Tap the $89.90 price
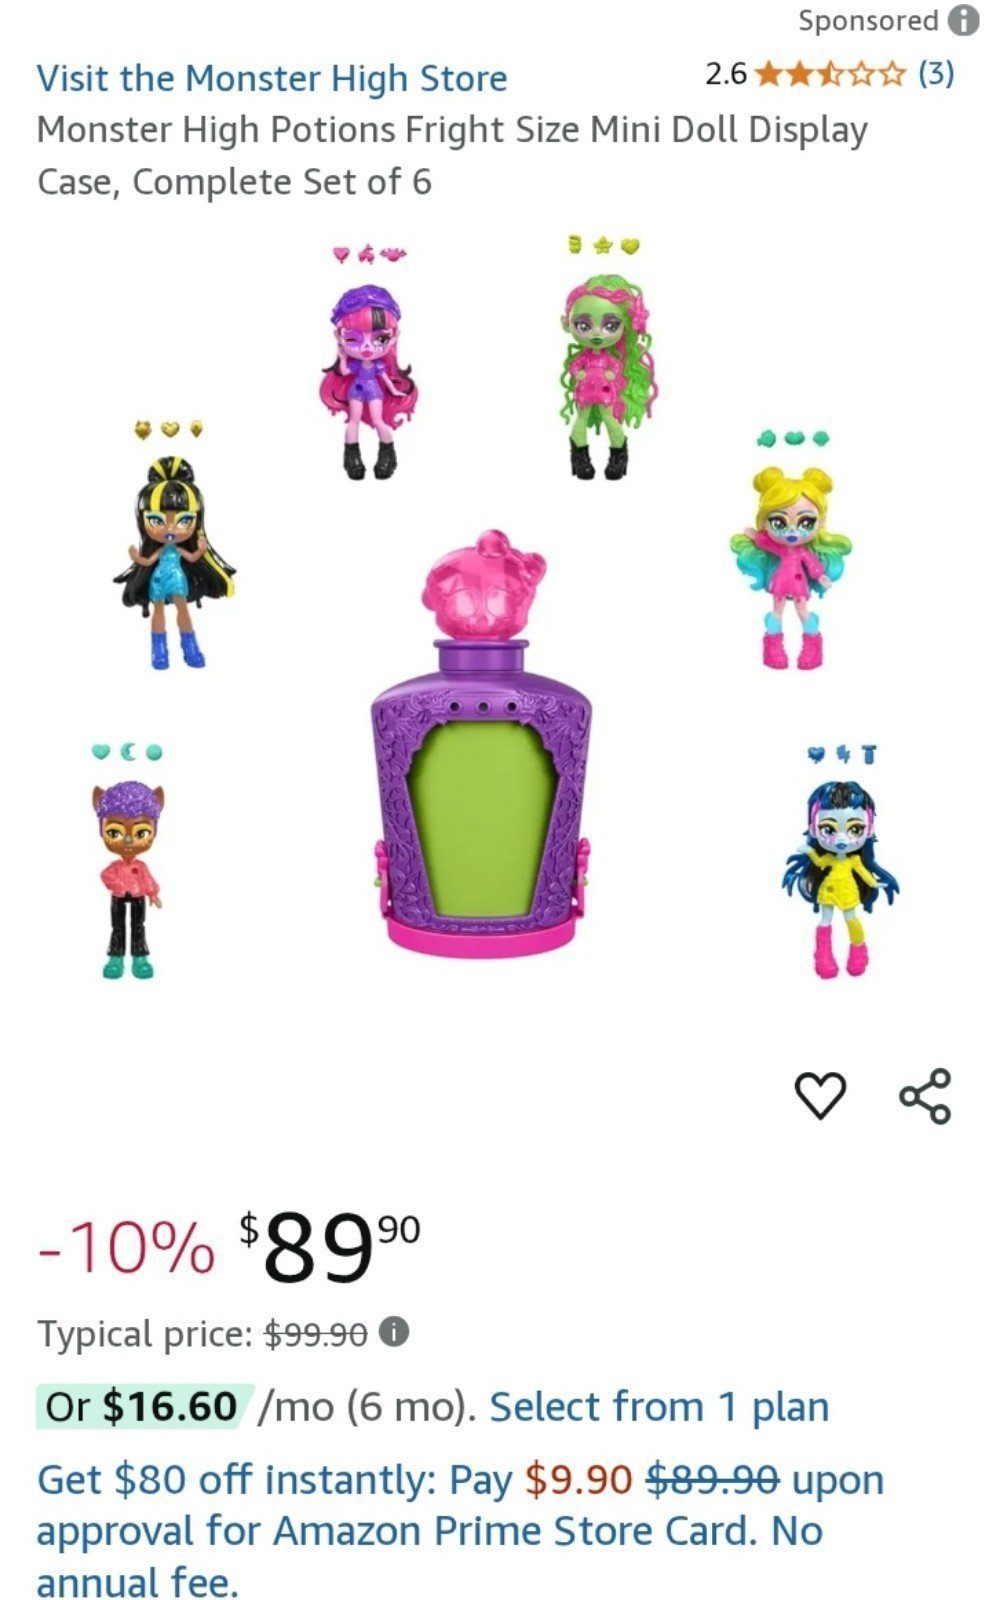Screen dimensions: 989x1600 (330, 1246)
